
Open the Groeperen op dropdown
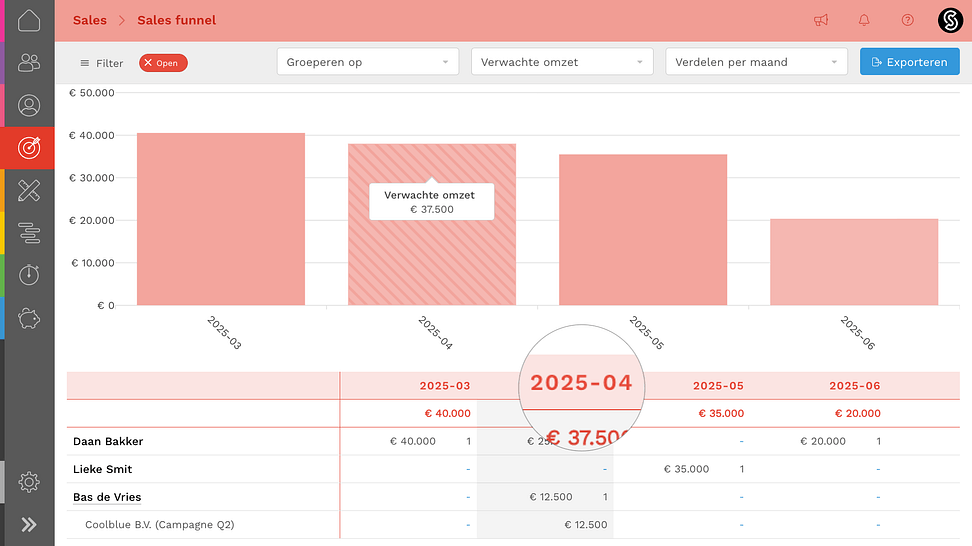pyautogui.click(x=368, y=62)
